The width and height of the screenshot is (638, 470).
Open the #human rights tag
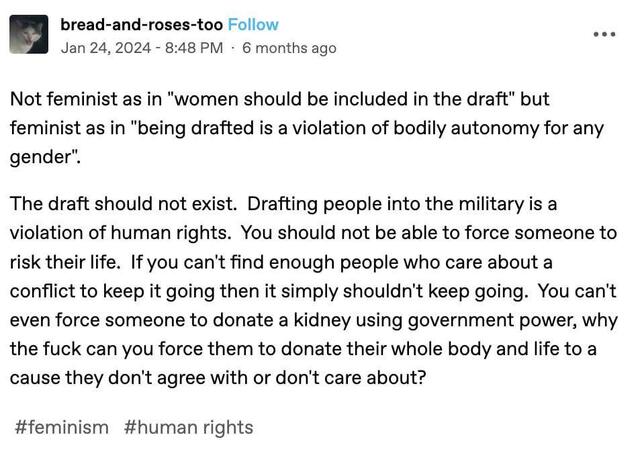click(x=189, y=427)
